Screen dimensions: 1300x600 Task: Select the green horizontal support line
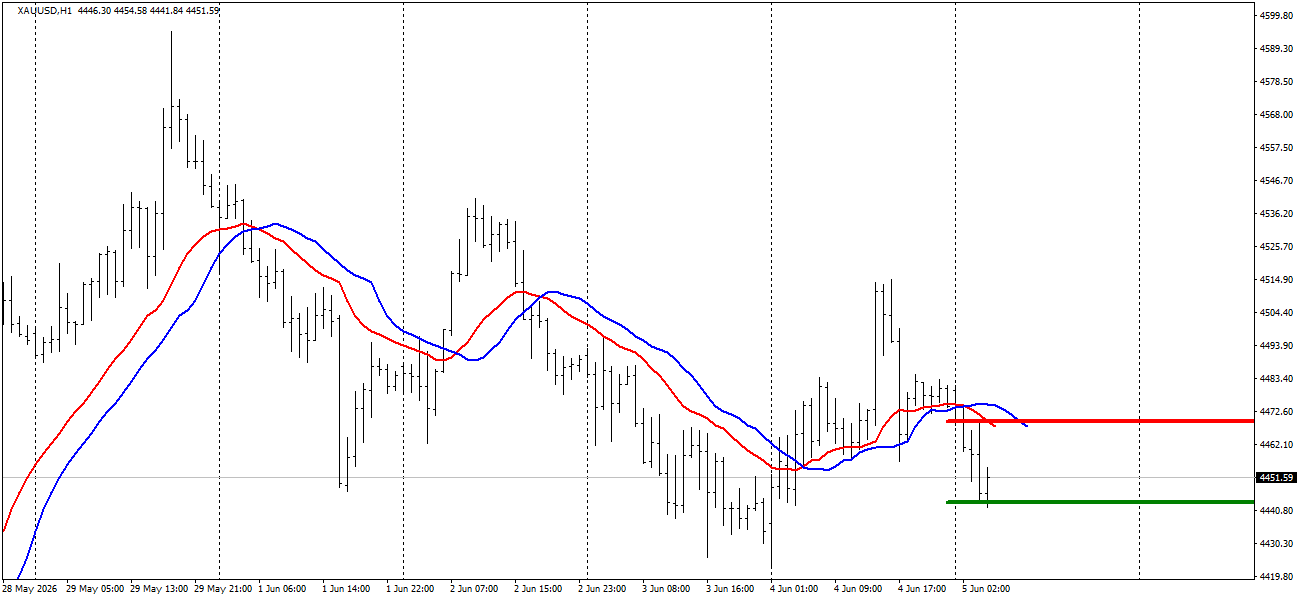[x=1100, y=502]
